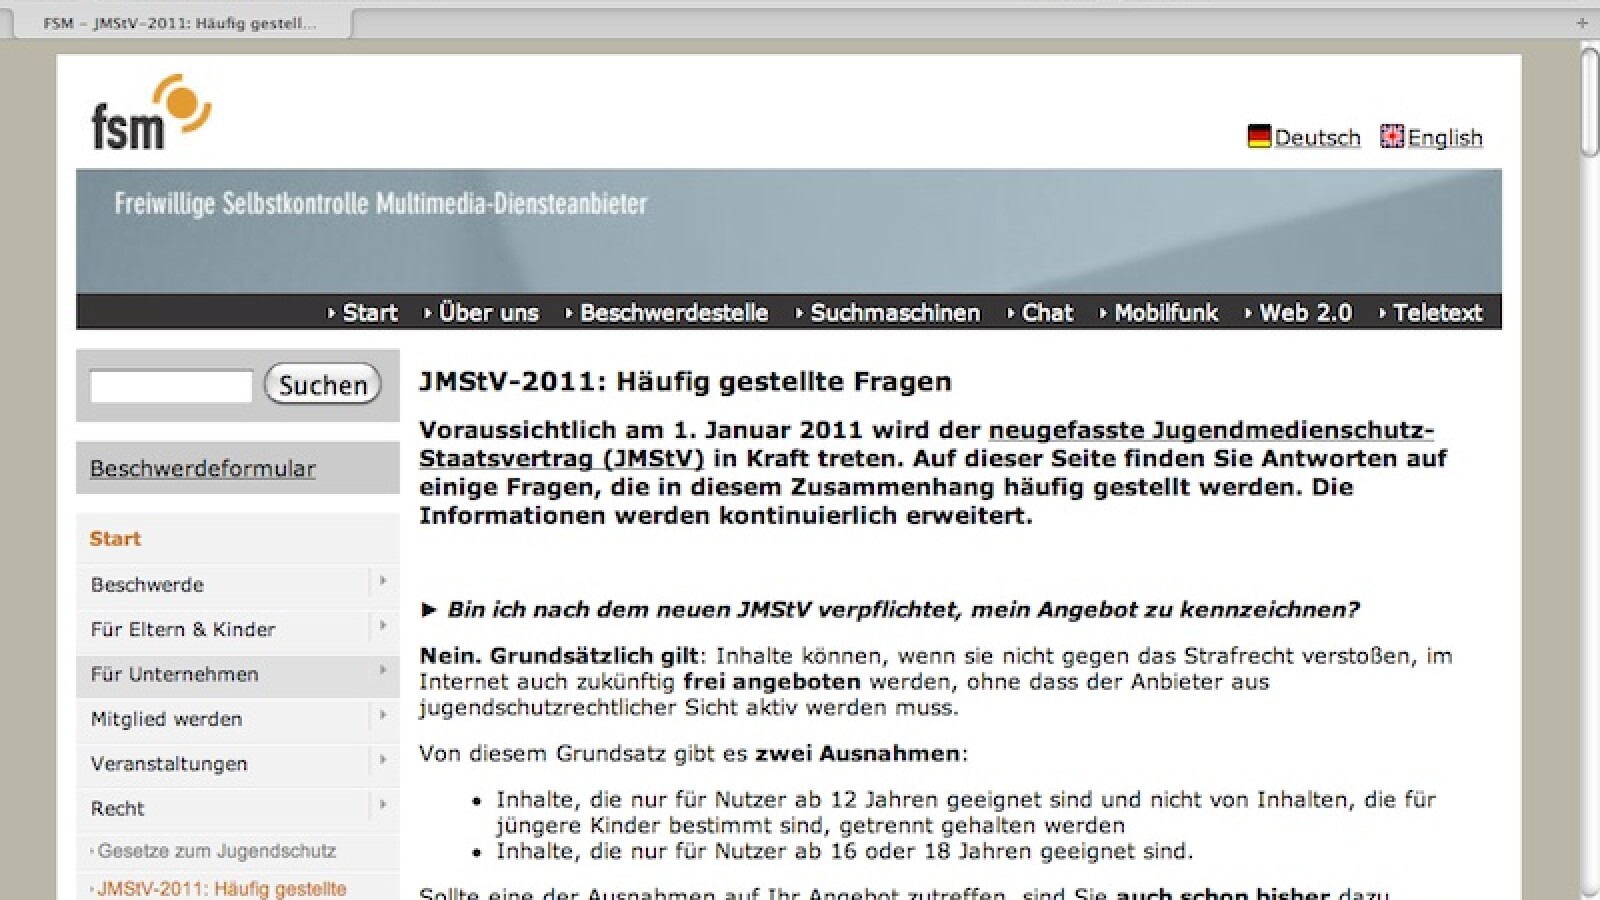This screenshot has width=1600, height=900.
Task: Expand the Beschwerde submenu arrow
Action: (x=382, y=582)
